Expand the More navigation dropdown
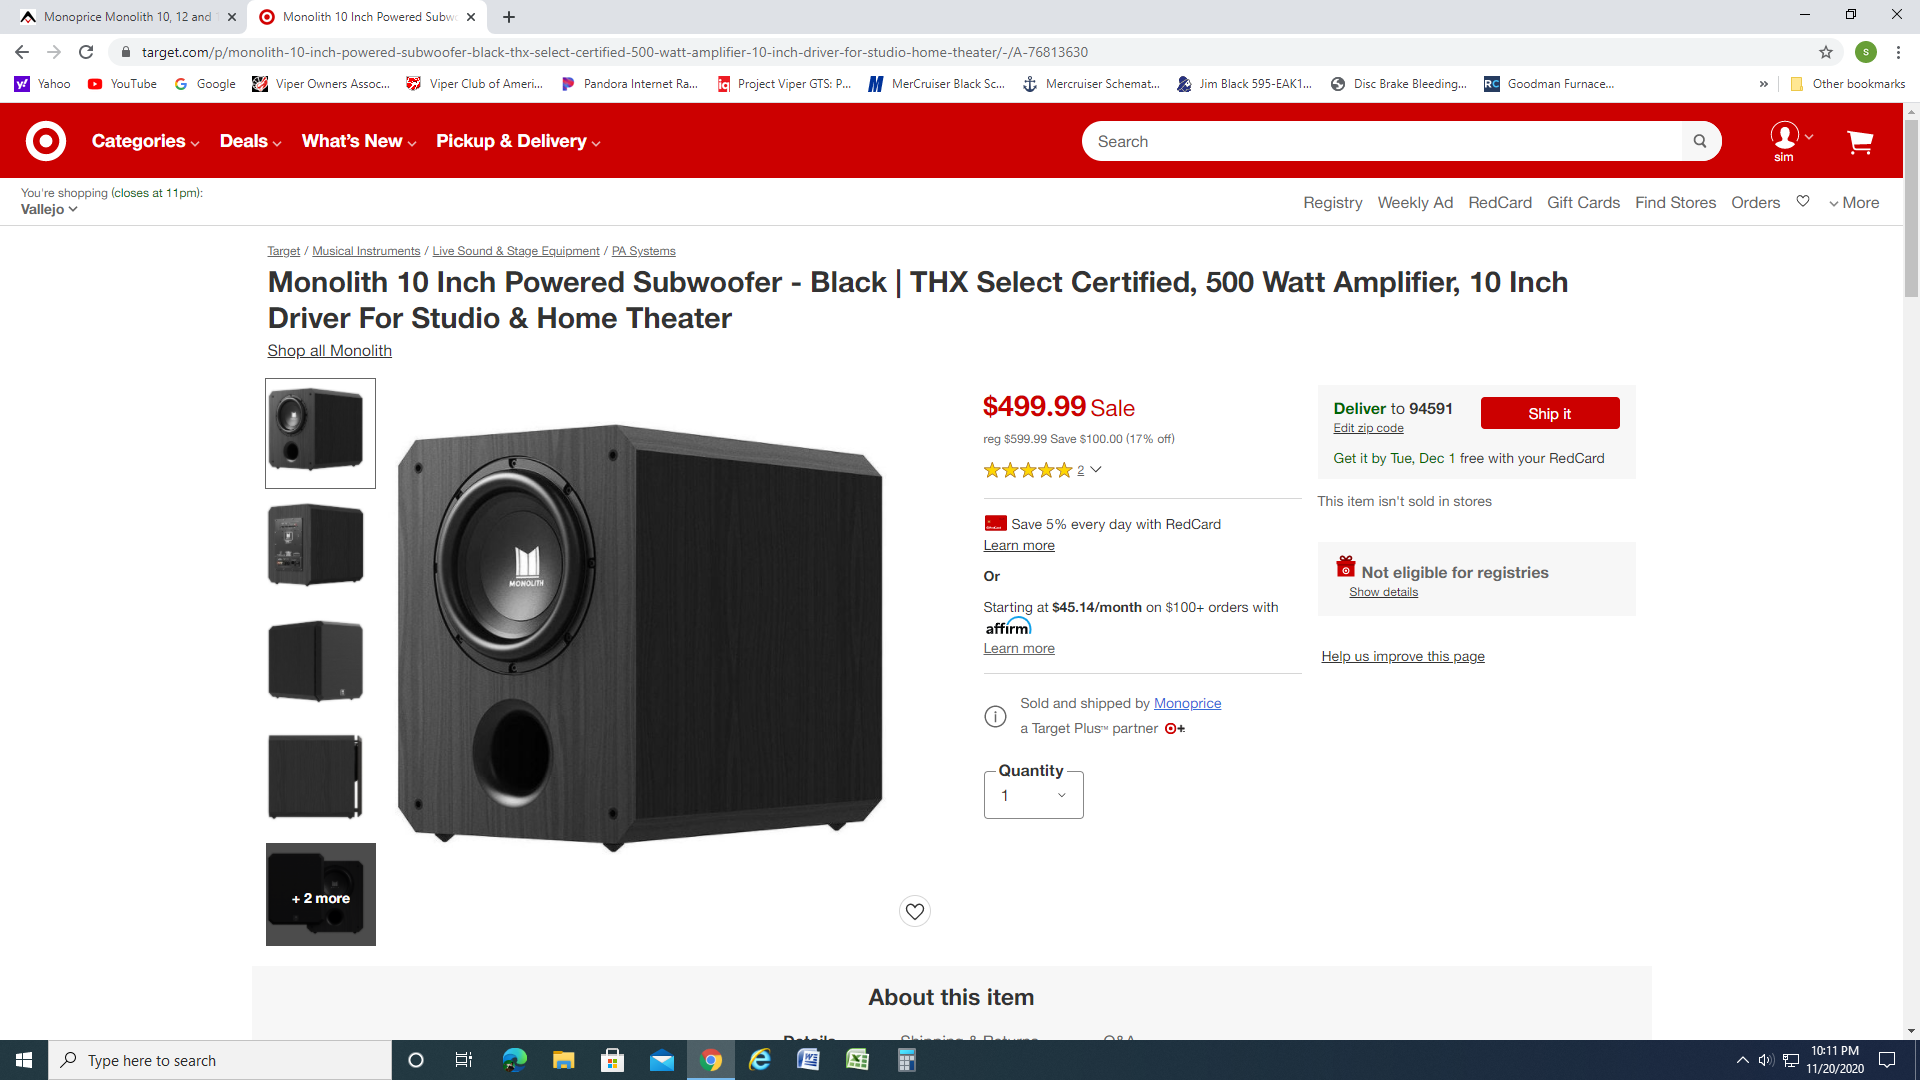Image resolution: width=1920 pixels, height=1080 pixels. coord(1854,202)
